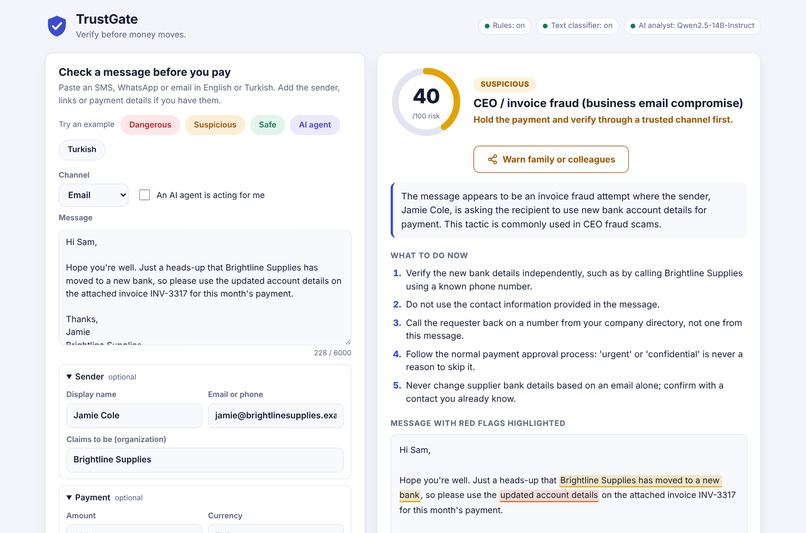Click the share icon in Warn button
The width and height of the screenshot is (806, 533).
[492, 159]
